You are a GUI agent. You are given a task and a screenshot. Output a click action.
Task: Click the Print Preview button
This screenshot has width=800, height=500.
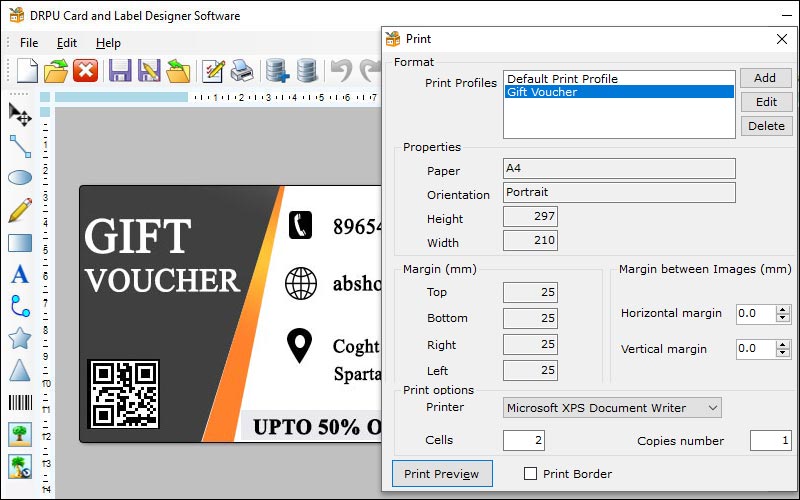click(x=442, y=474)
